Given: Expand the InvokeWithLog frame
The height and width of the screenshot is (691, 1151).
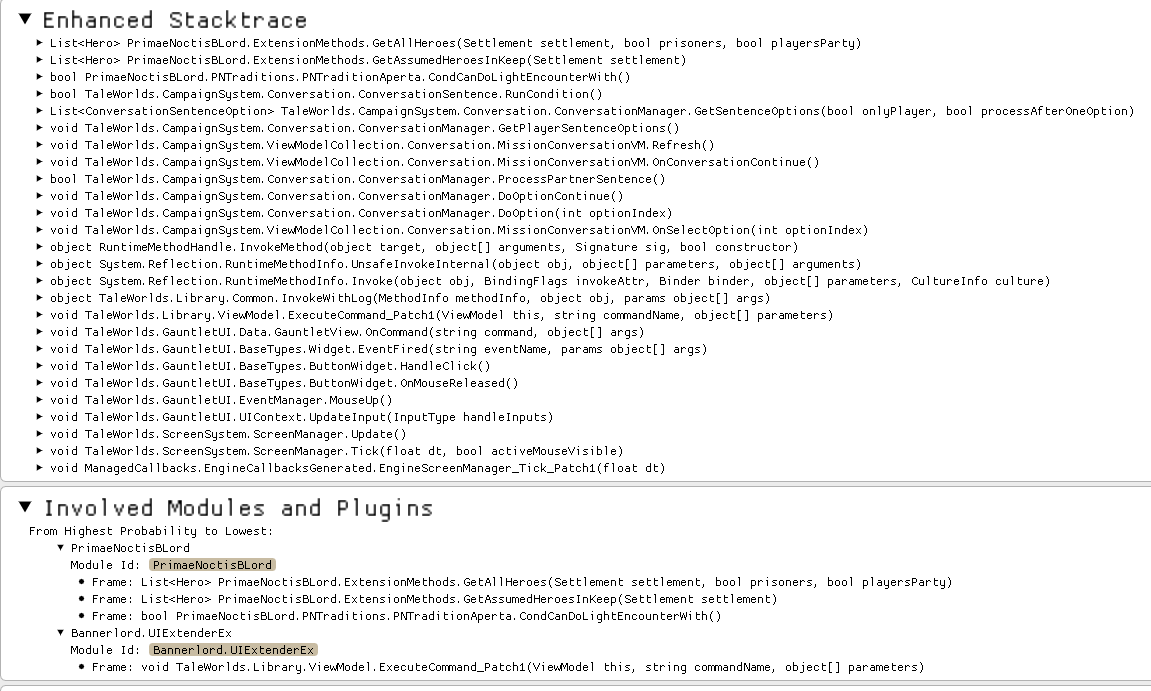Looking at the screenshot, I should (x=40, y=298).
